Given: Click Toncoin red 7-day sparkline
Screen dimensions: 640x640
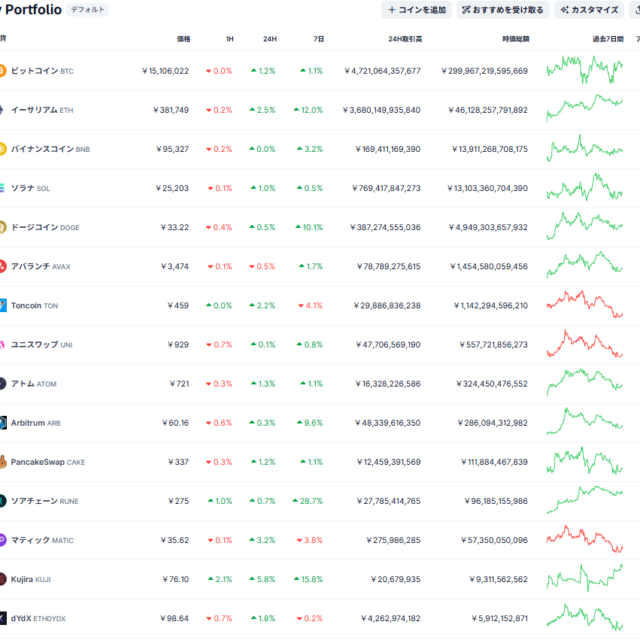Looking at the screenshot, I should pos(584,304).
